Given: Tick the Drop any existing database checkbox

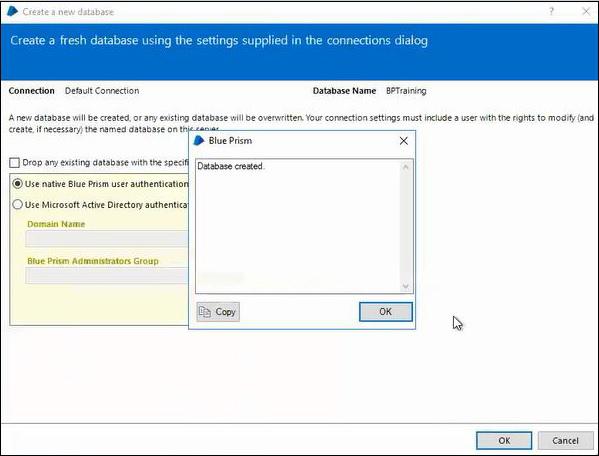Looking at the screenshot, I should [x=14, y=163].
